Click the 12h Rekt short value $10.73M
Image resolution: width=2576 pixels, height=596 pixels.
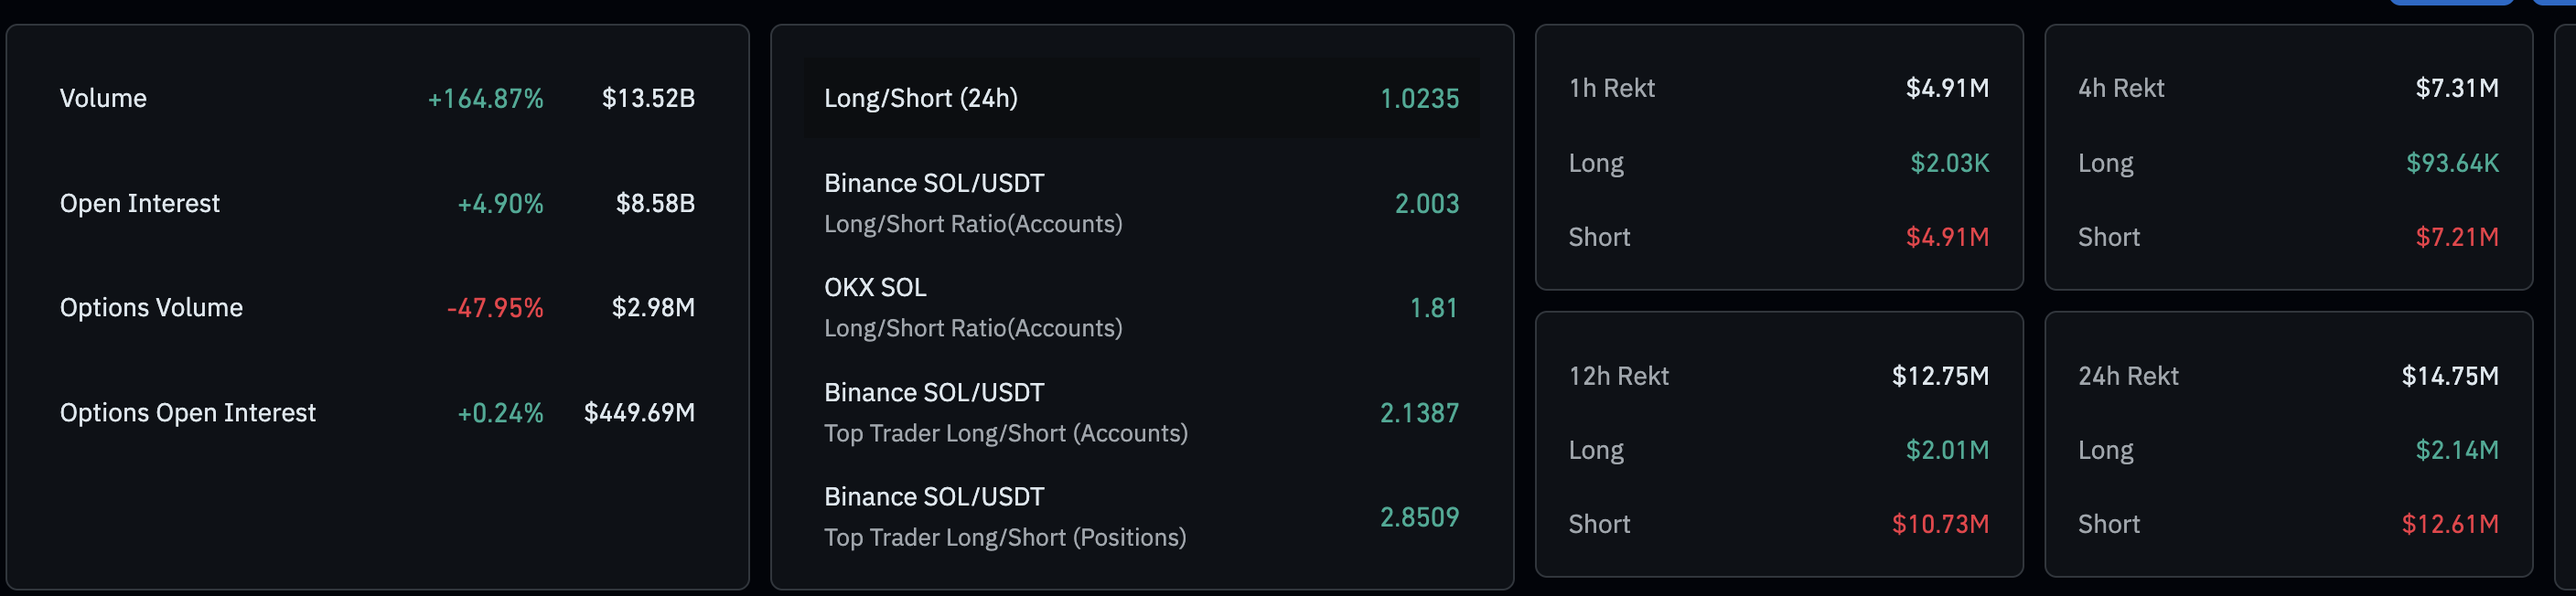click(x=1939, y=524)
